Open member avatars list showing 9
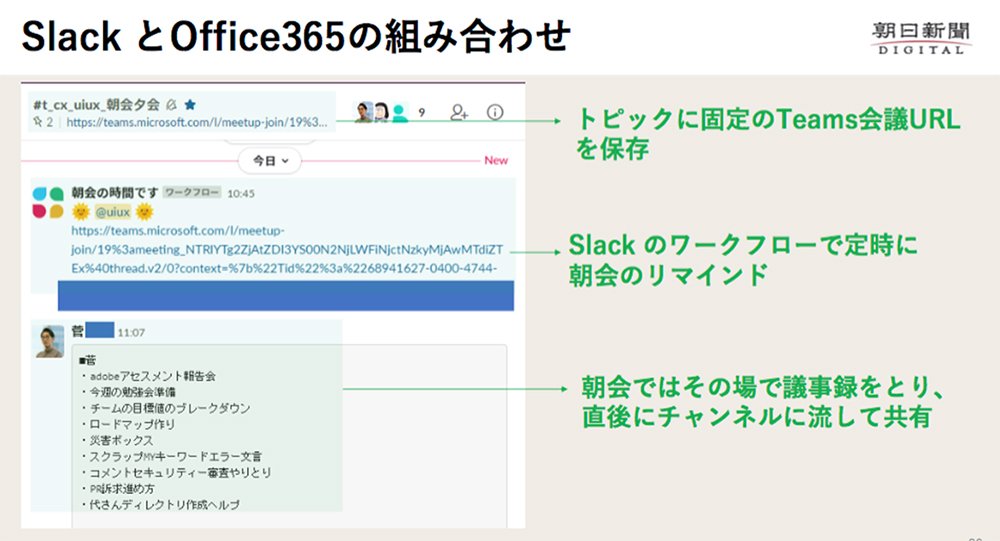 390,112
